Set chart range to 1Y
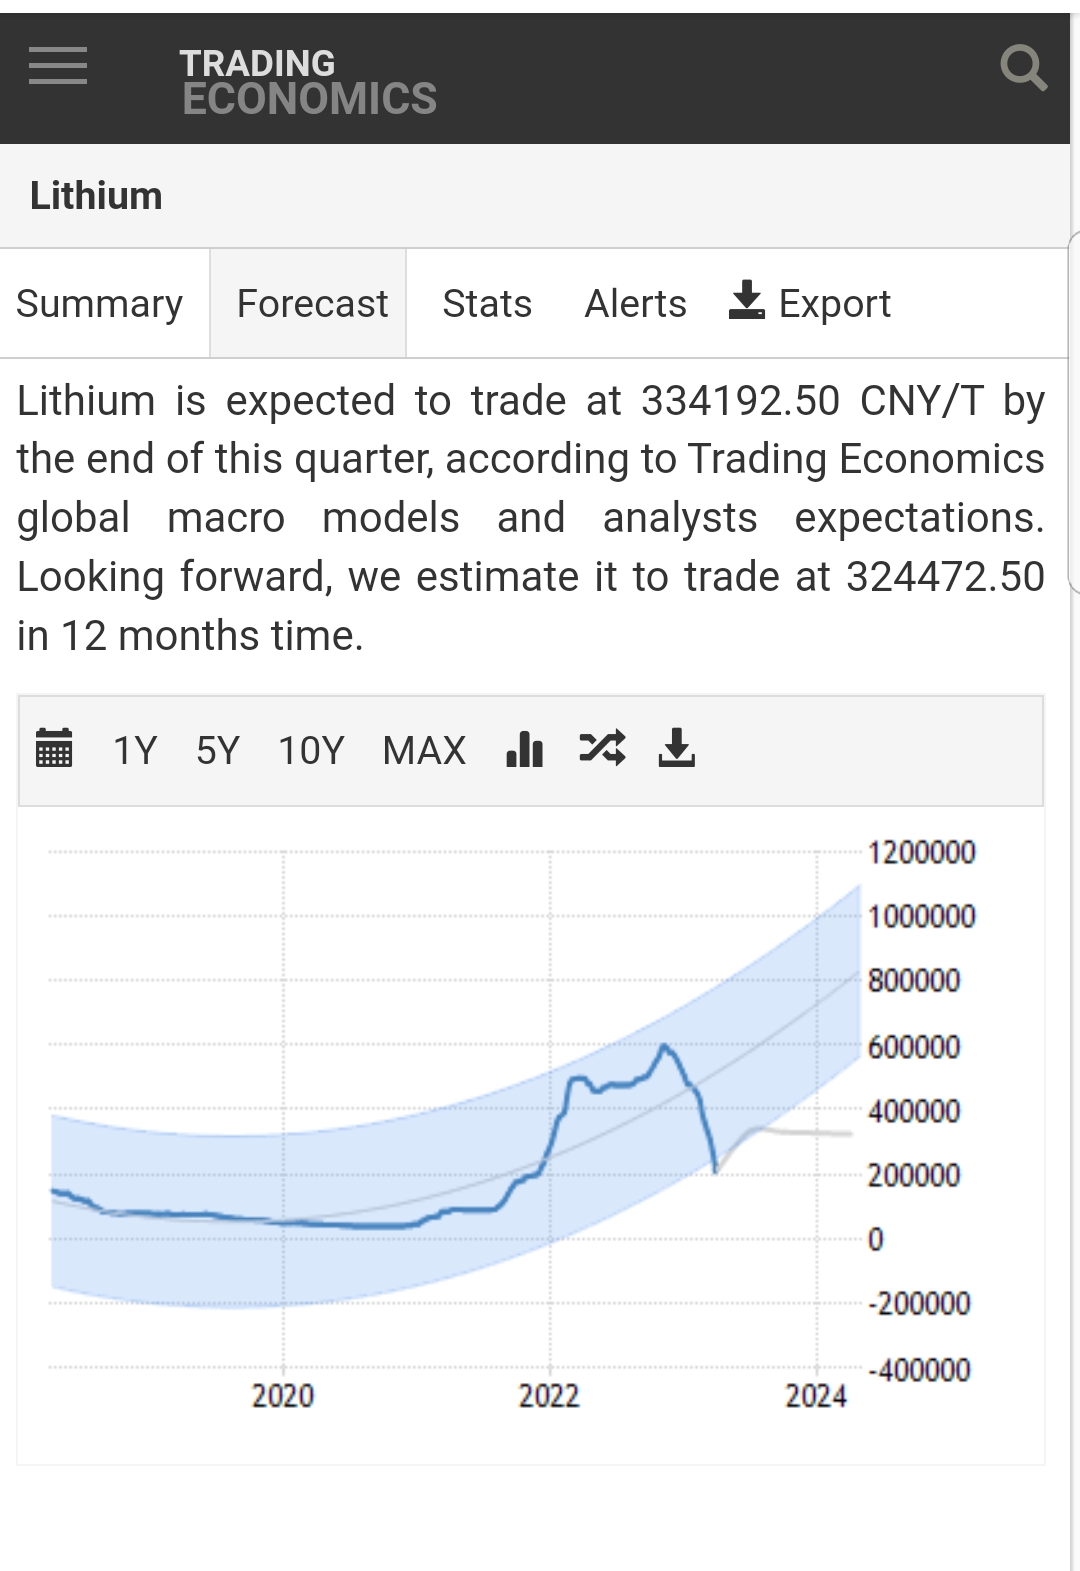Viewport: 1080px width, 1571px height. pos(135,750)
